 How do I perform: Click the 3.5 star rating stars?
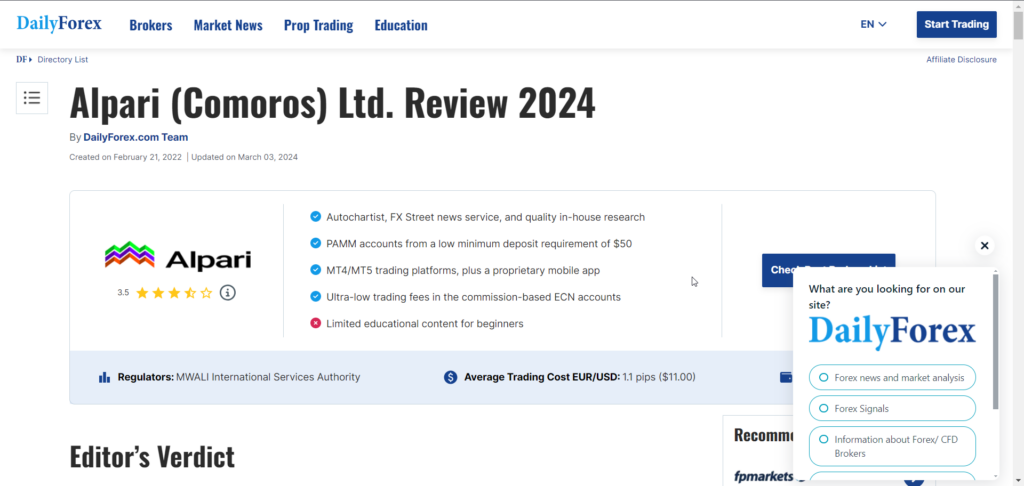174,293
